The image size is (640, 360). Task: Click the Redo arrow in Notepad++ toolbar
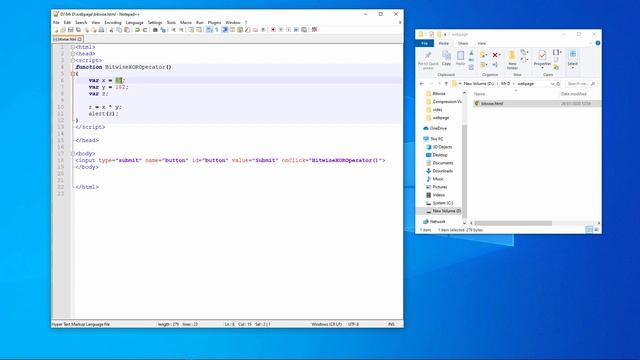coord(145,30)
